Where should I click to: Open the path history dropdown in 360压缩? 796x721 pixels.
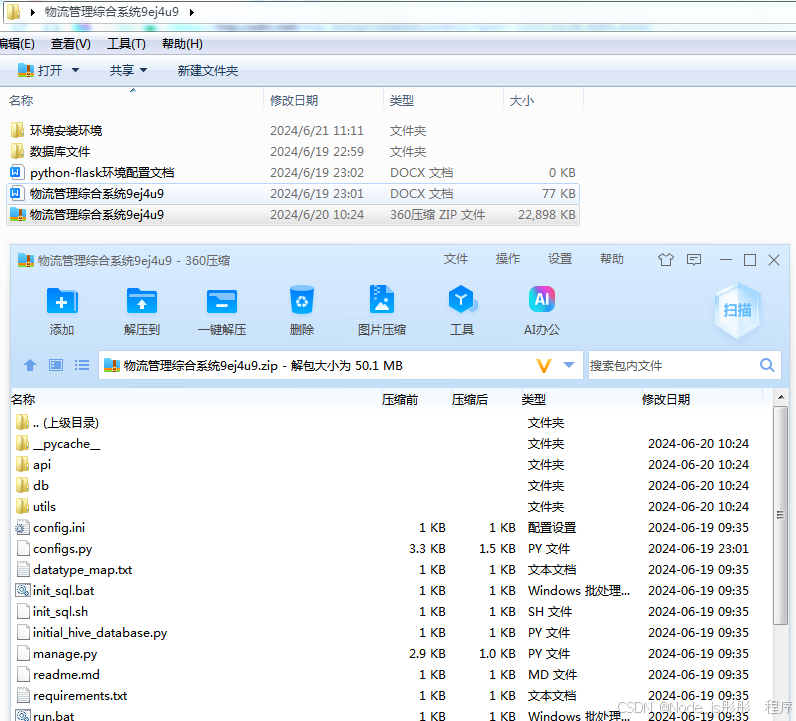pyautogui.click(x=569, y=365)
